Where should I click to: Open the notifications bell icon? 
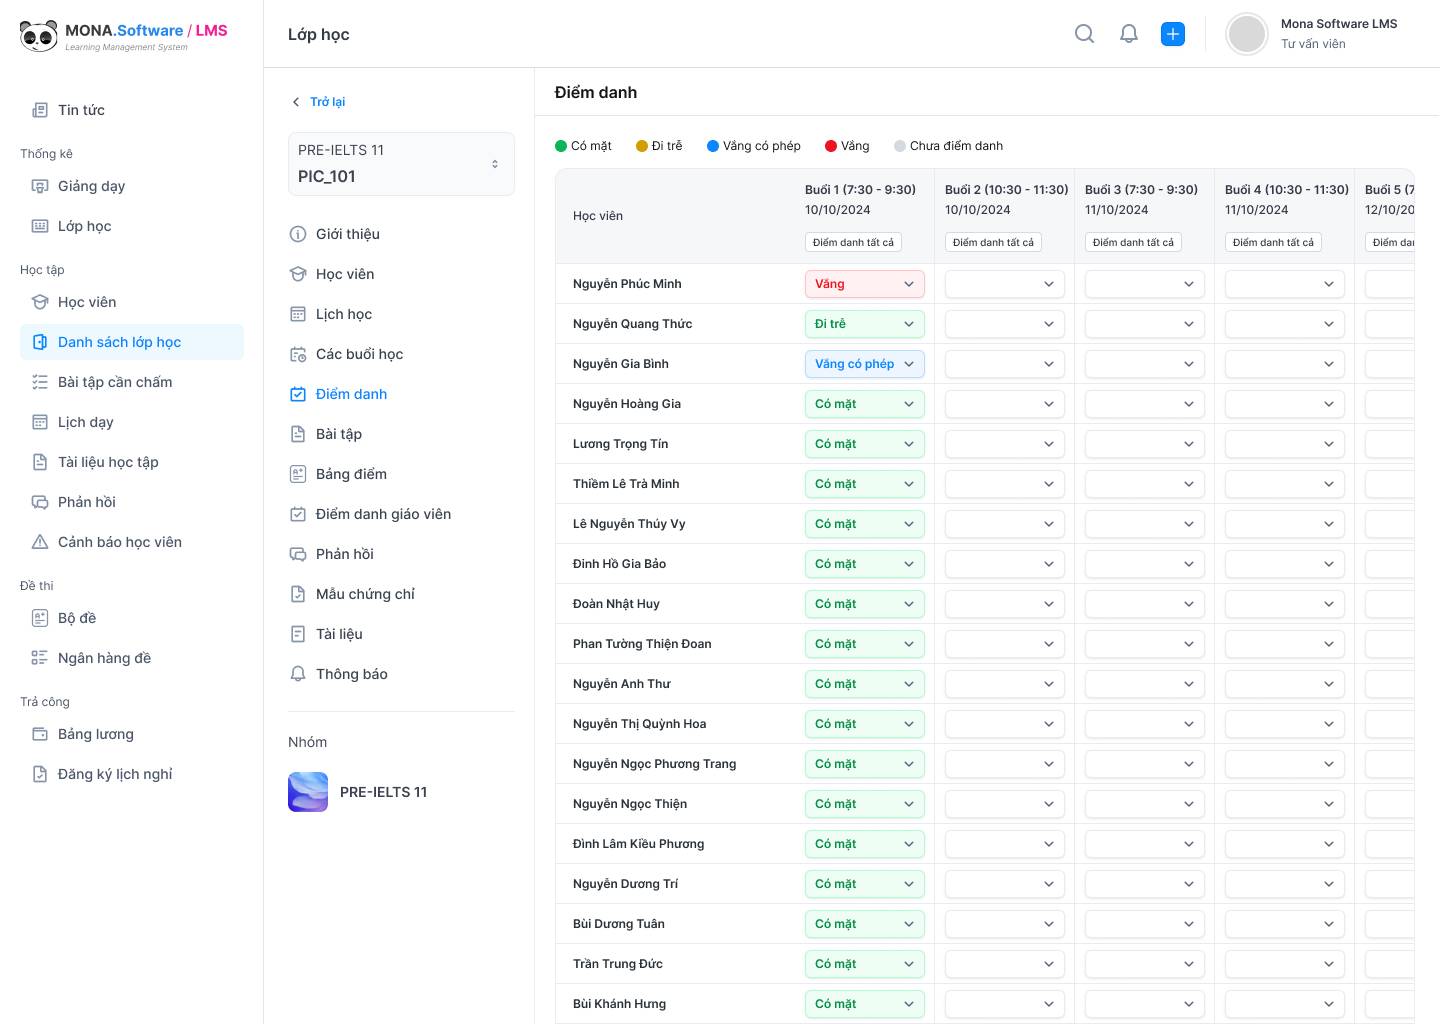(x=1129, y=34)
